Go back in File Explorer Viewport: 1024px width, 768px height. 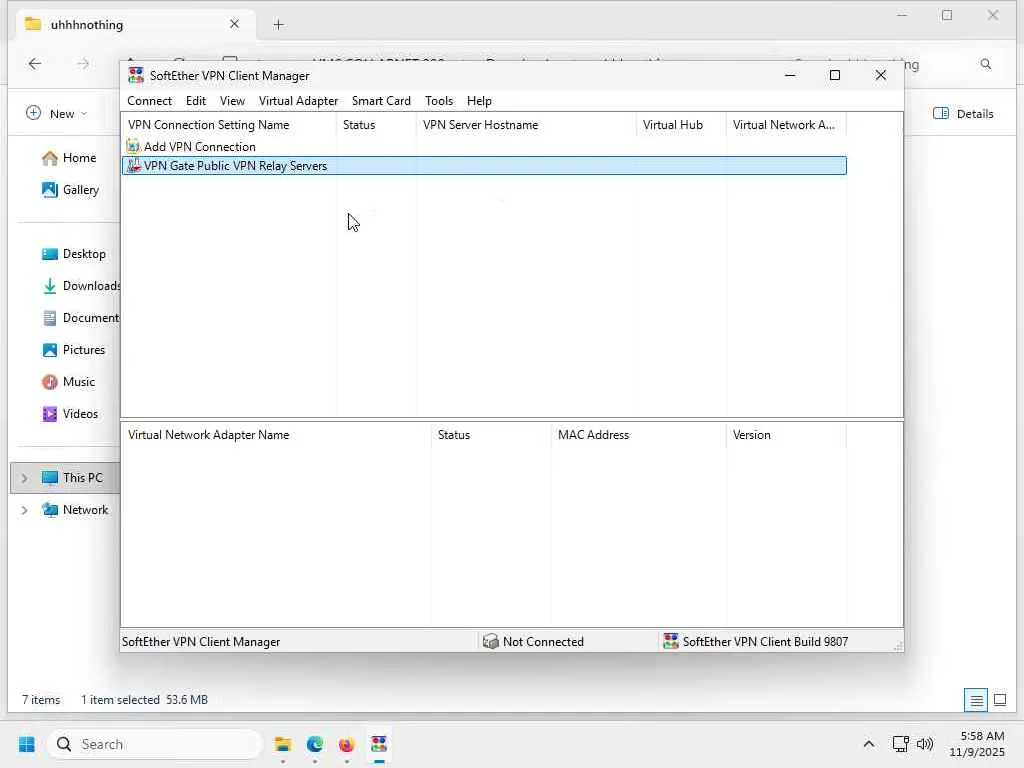click(35, 64)
